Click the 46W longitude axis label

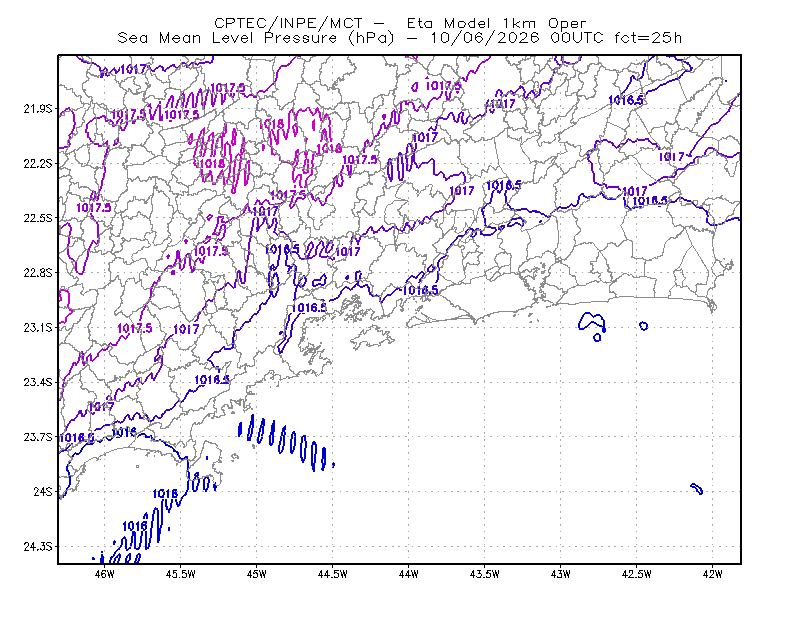coord(105,574)
